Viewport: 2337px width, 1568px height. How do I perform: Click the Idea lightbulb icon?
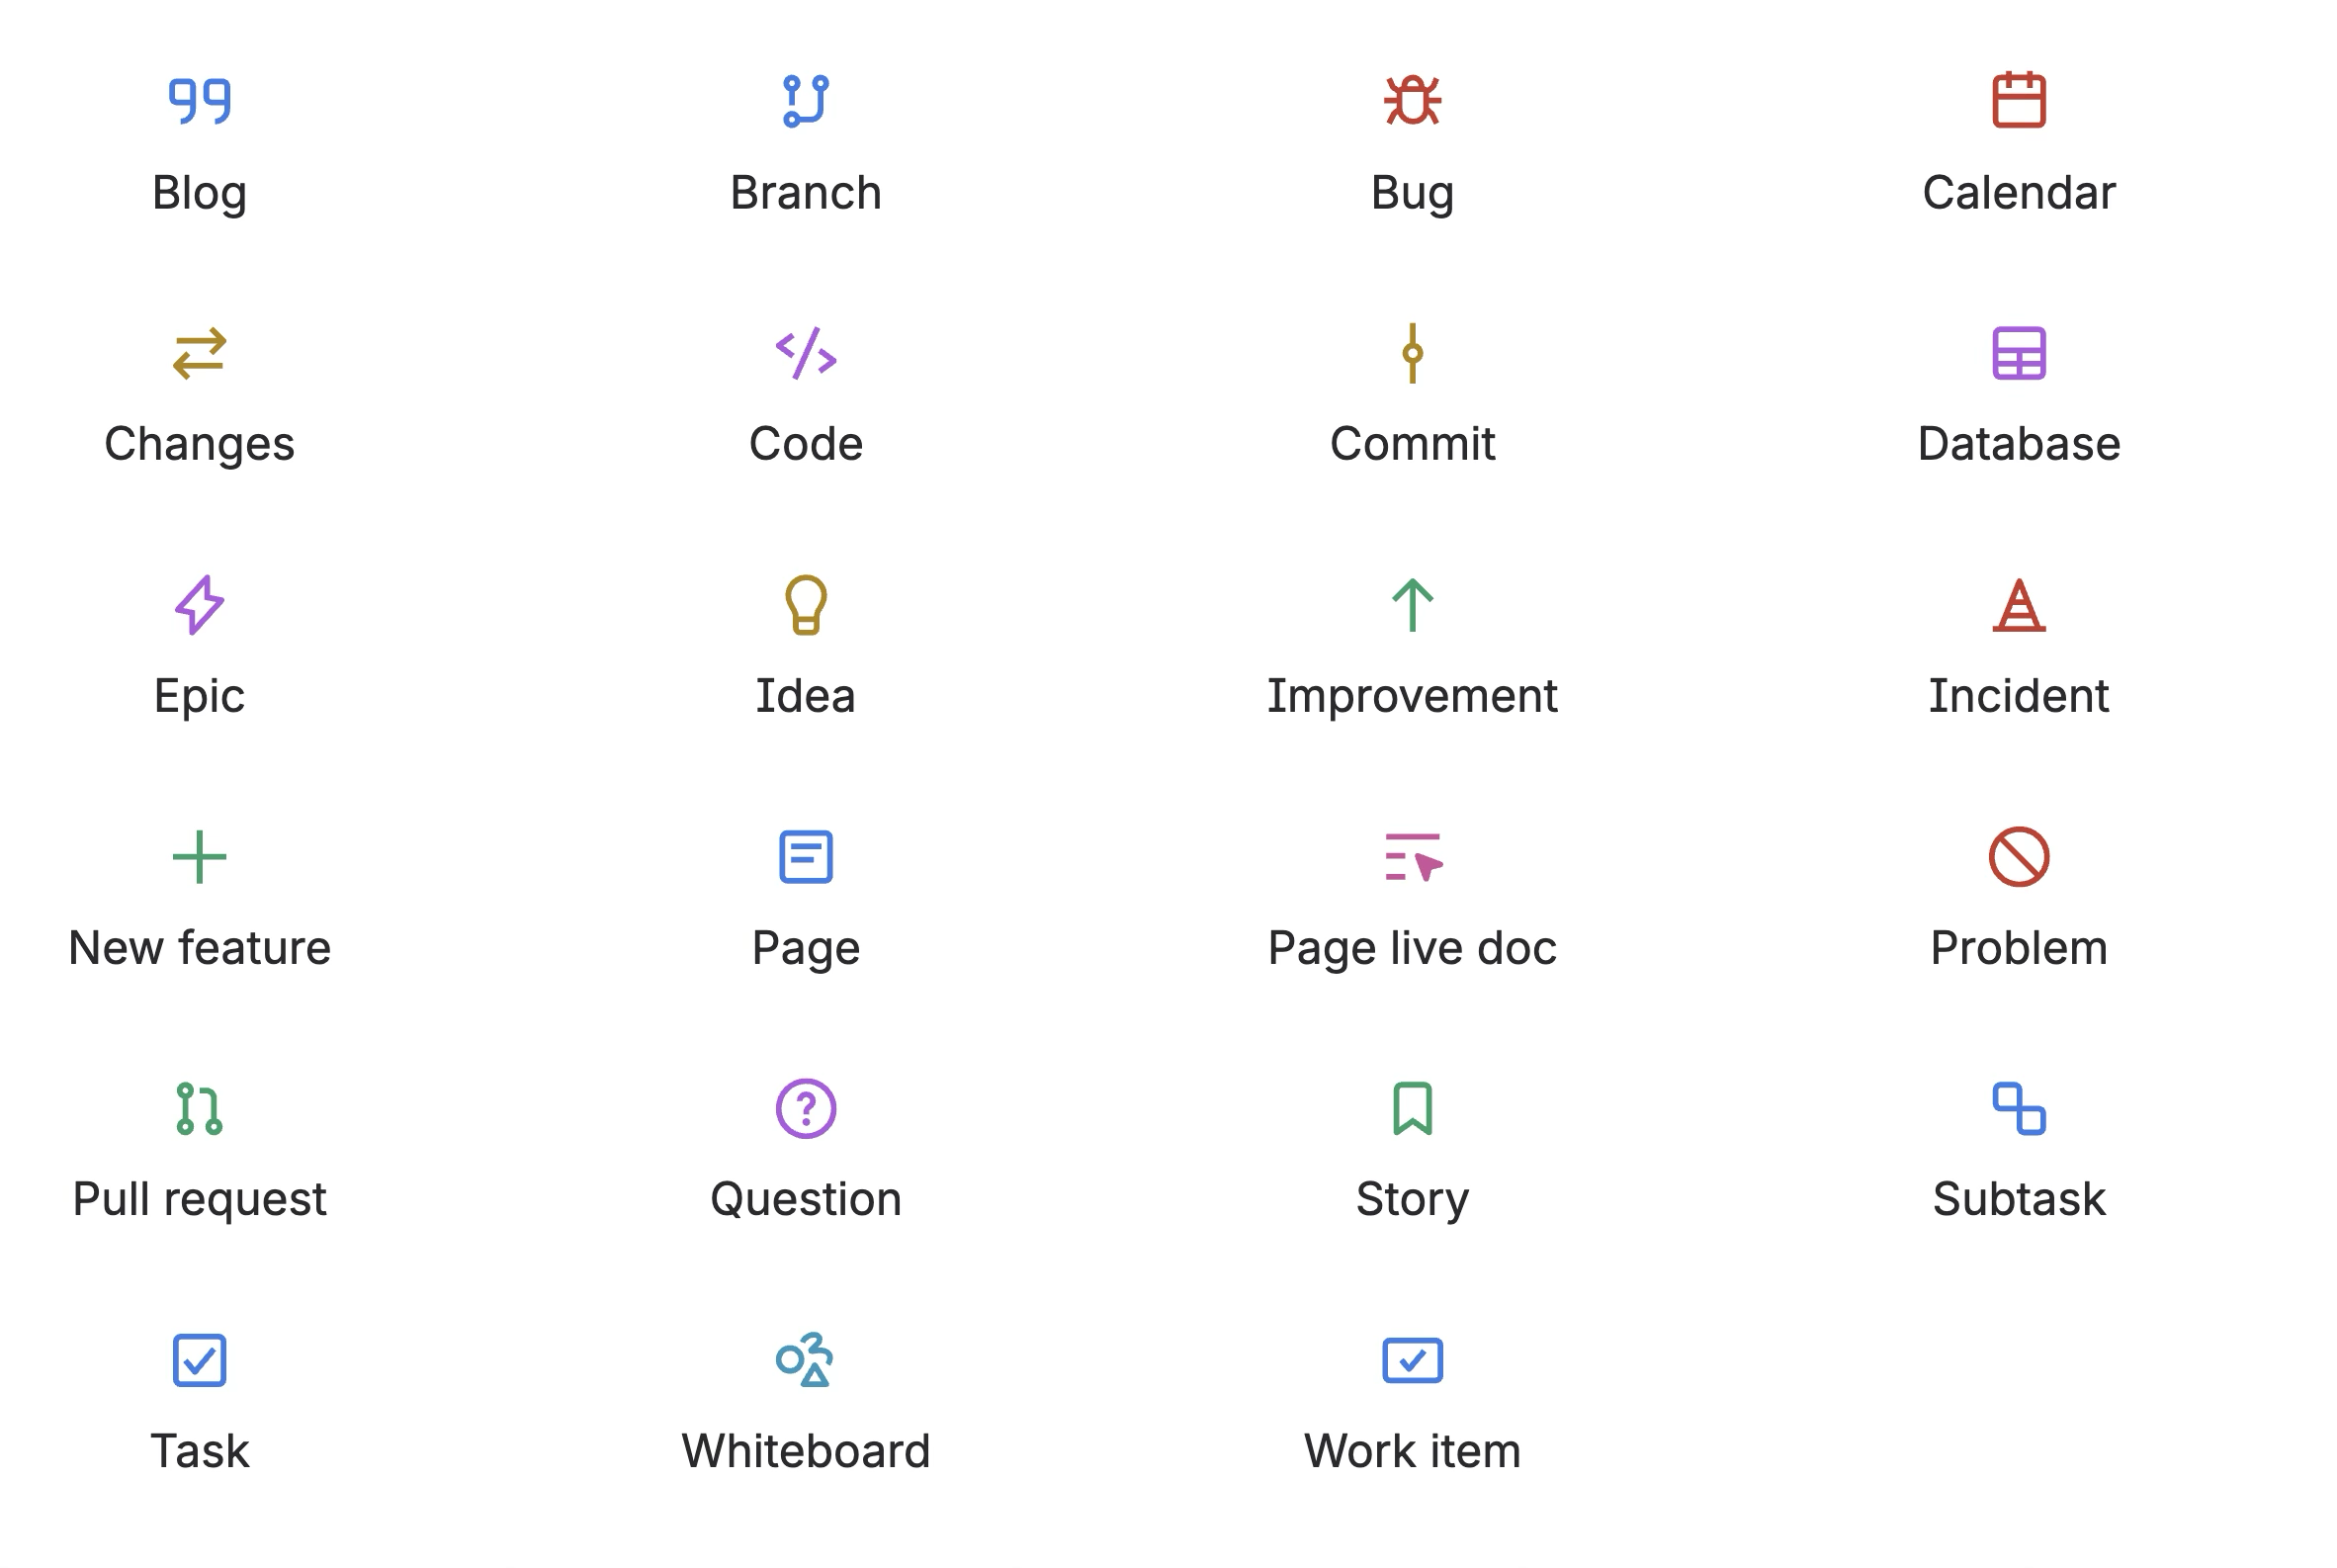coord(806,604)
